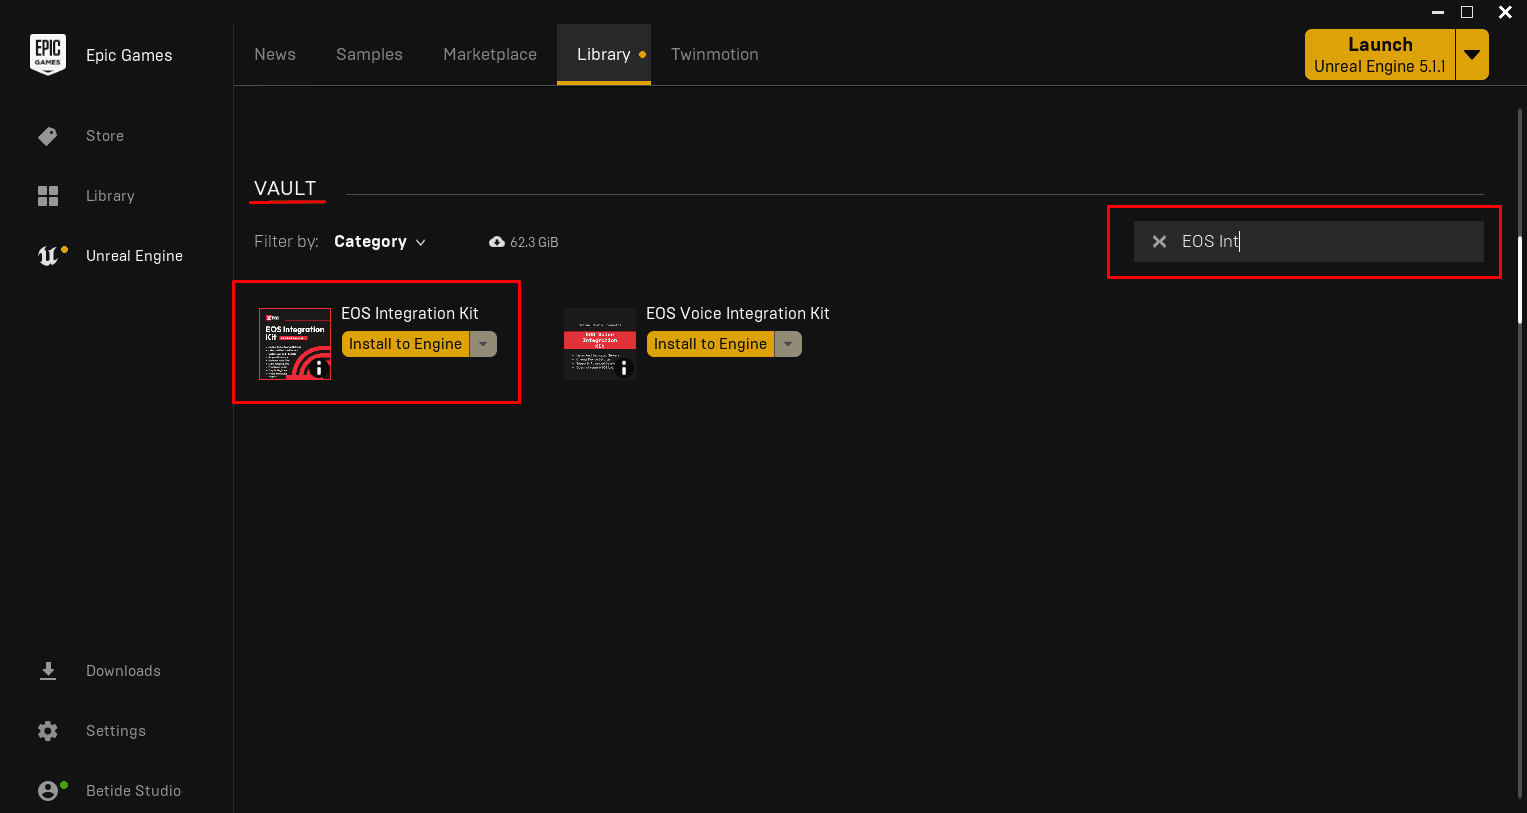Select the Unreal Engine logo icon in sidebar
Screen dimensions: 1527x813
[48, 256]
